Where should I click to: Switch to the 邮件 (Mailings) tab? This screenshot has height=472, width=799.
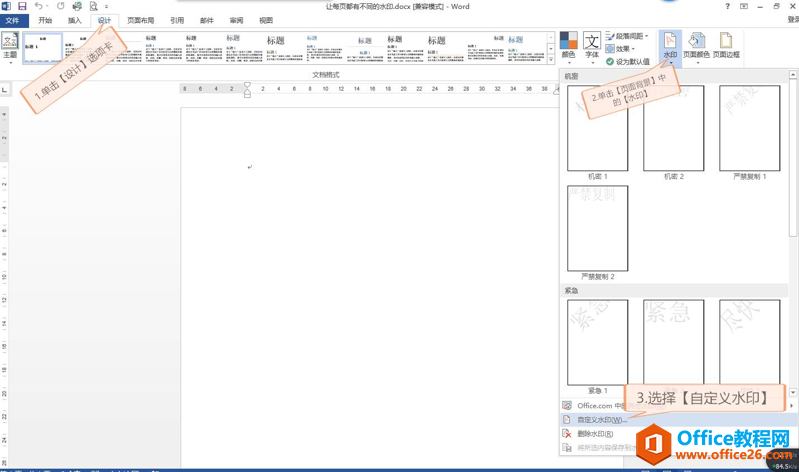click(x=207, y=20)
